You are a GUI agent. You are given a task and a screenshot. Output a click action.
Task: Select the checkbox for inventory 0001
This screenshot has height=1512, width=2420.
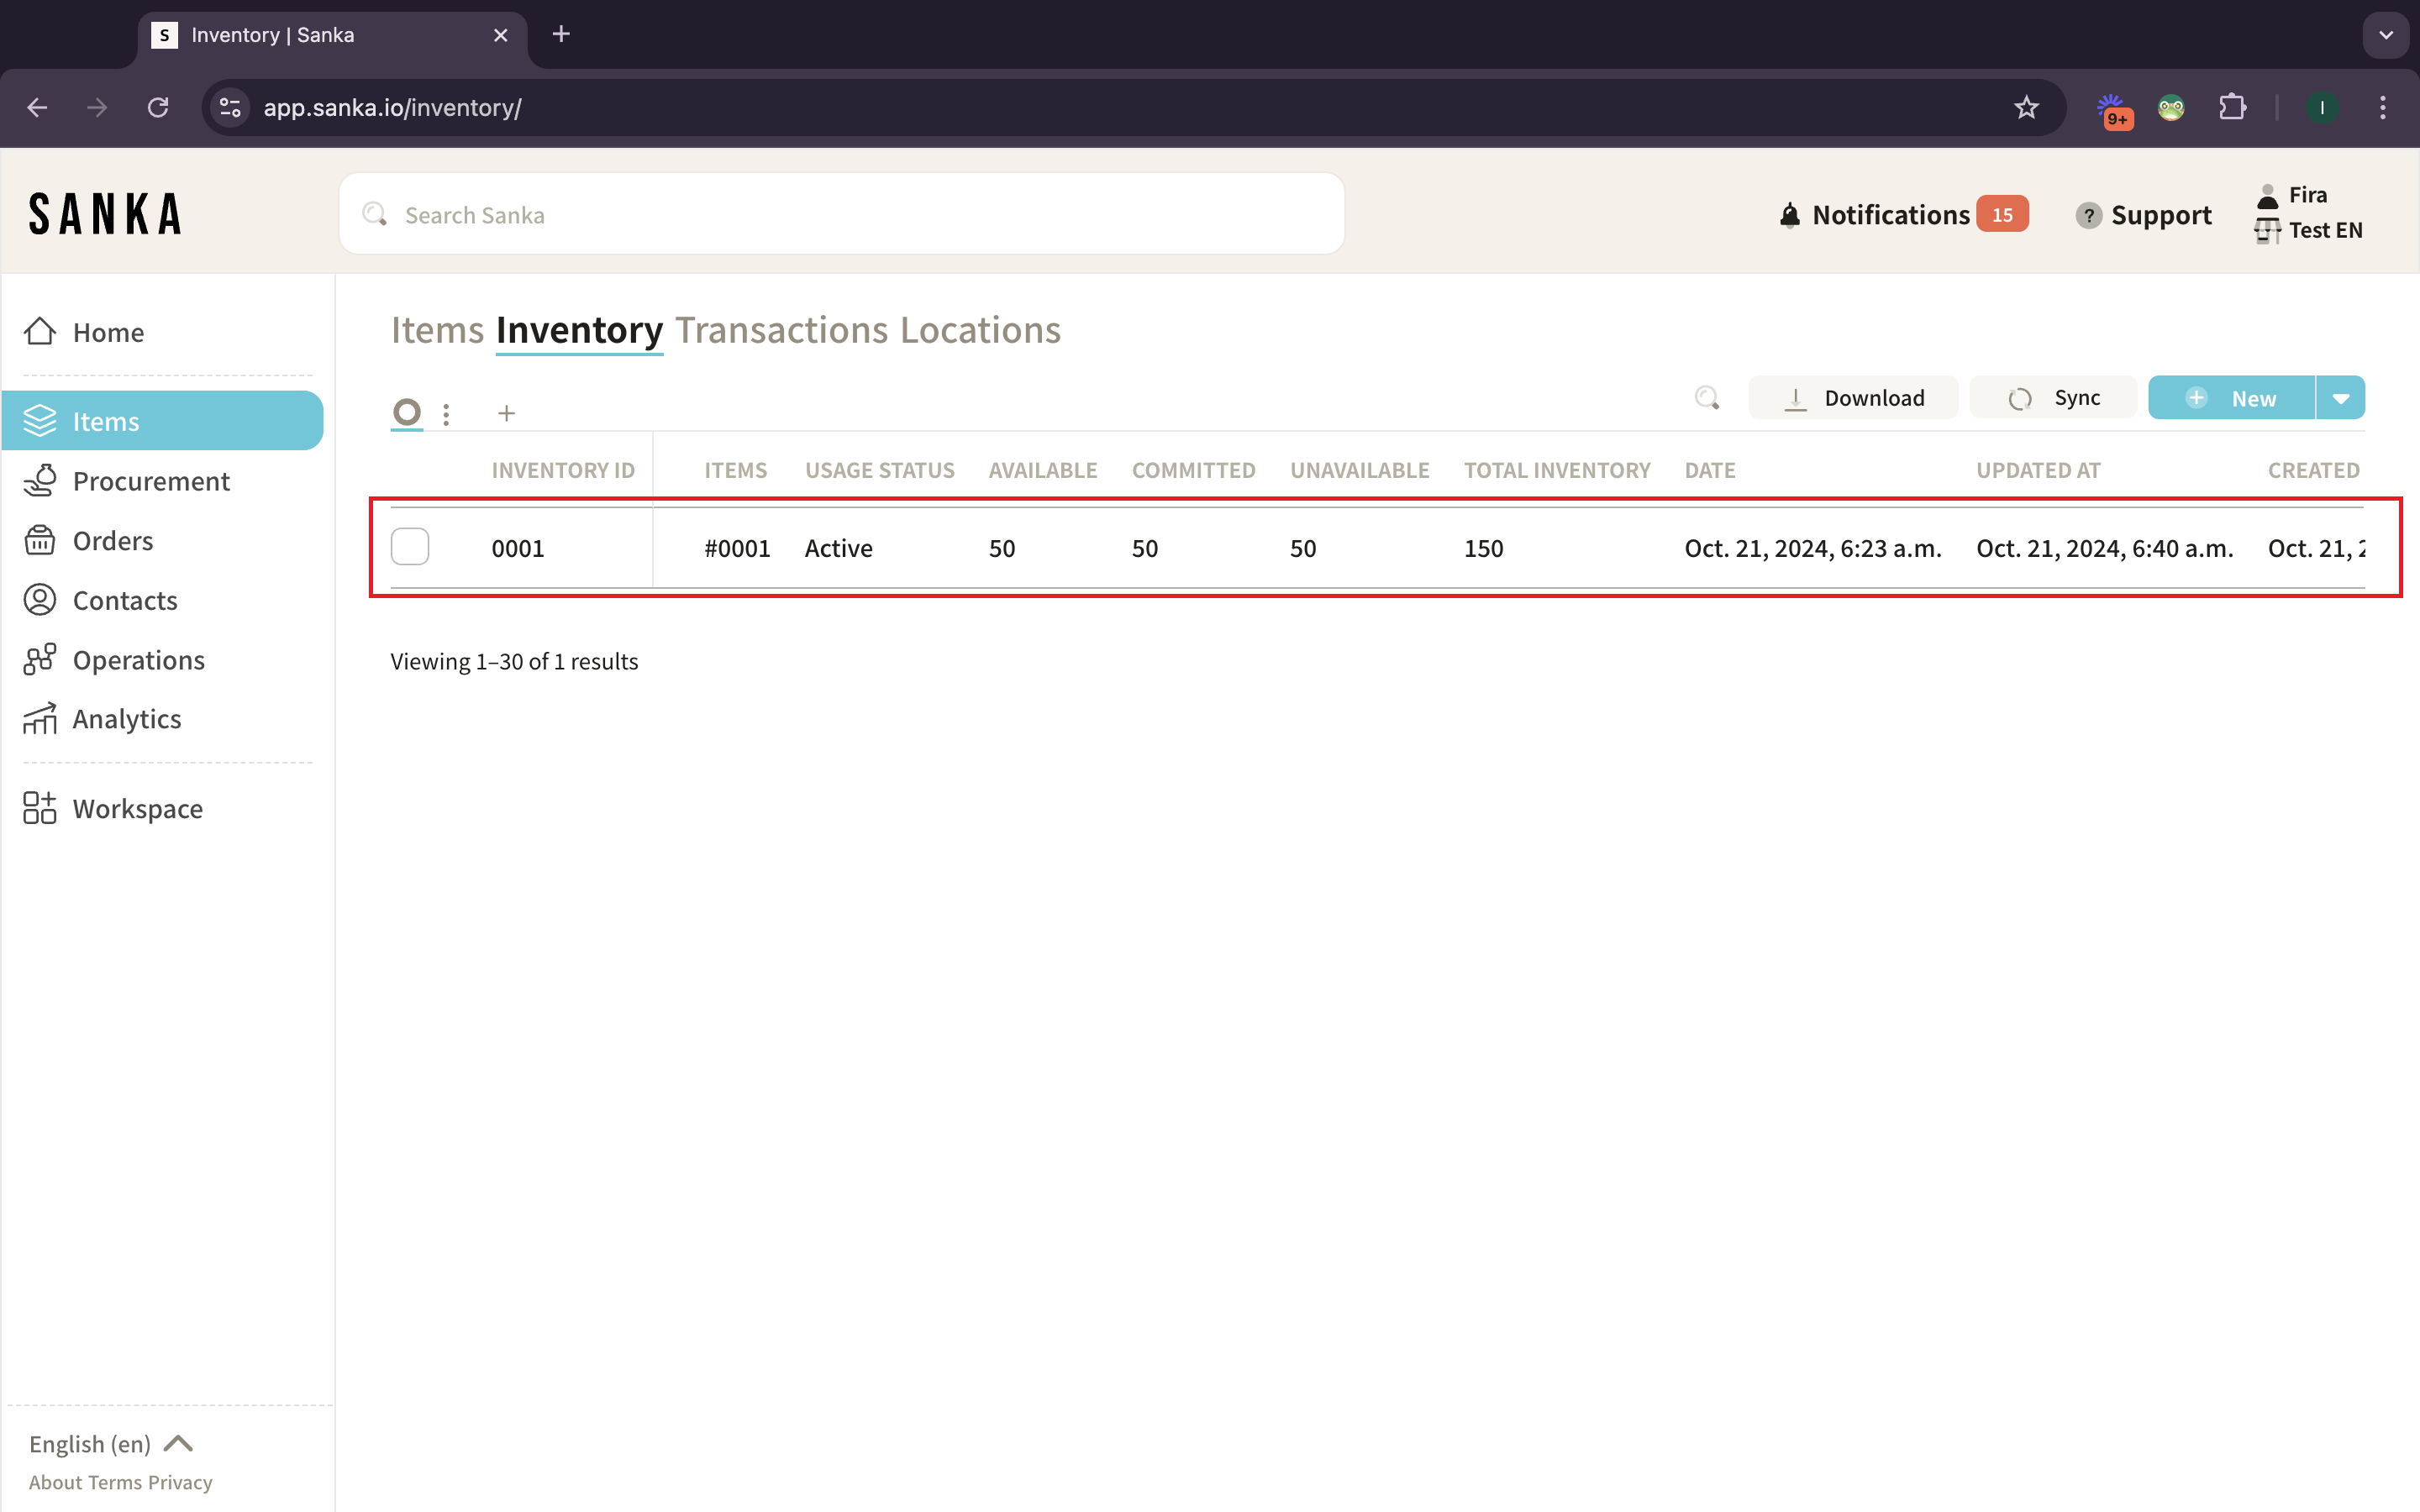(410, 547)
